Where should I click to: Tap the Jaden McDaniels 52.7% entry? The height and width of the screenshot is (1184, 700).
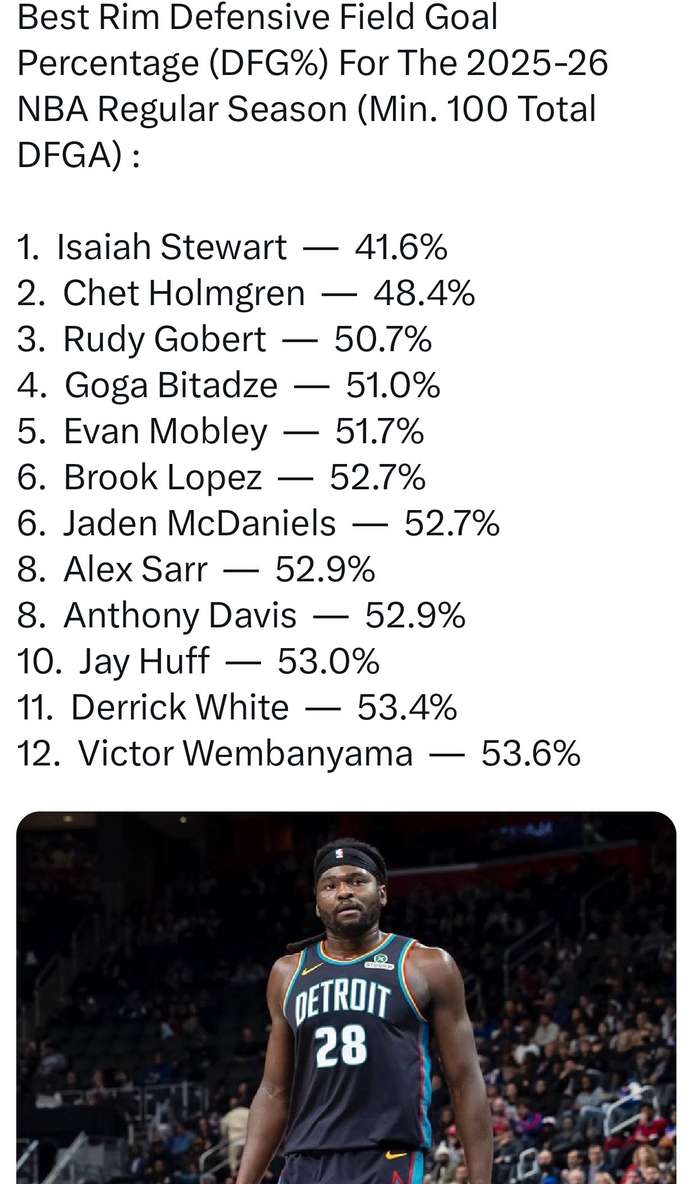pos(258,523)
